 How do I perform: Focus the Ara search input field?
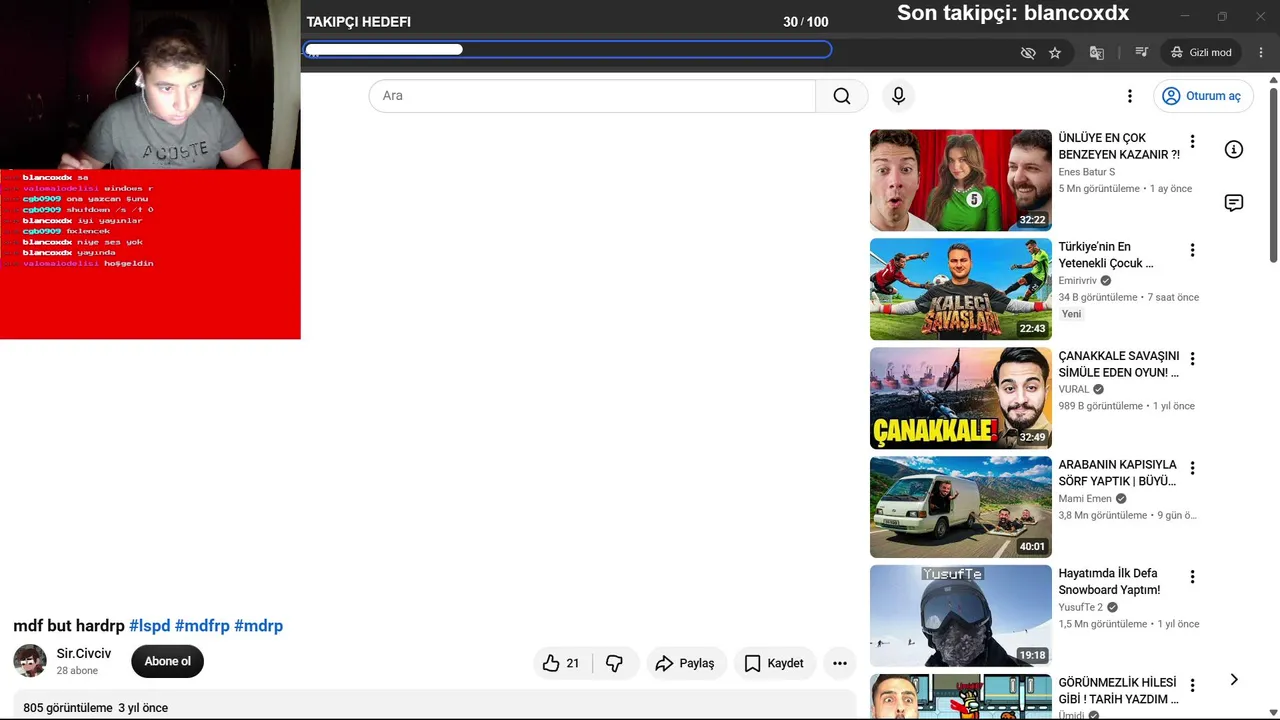(592, 96)
